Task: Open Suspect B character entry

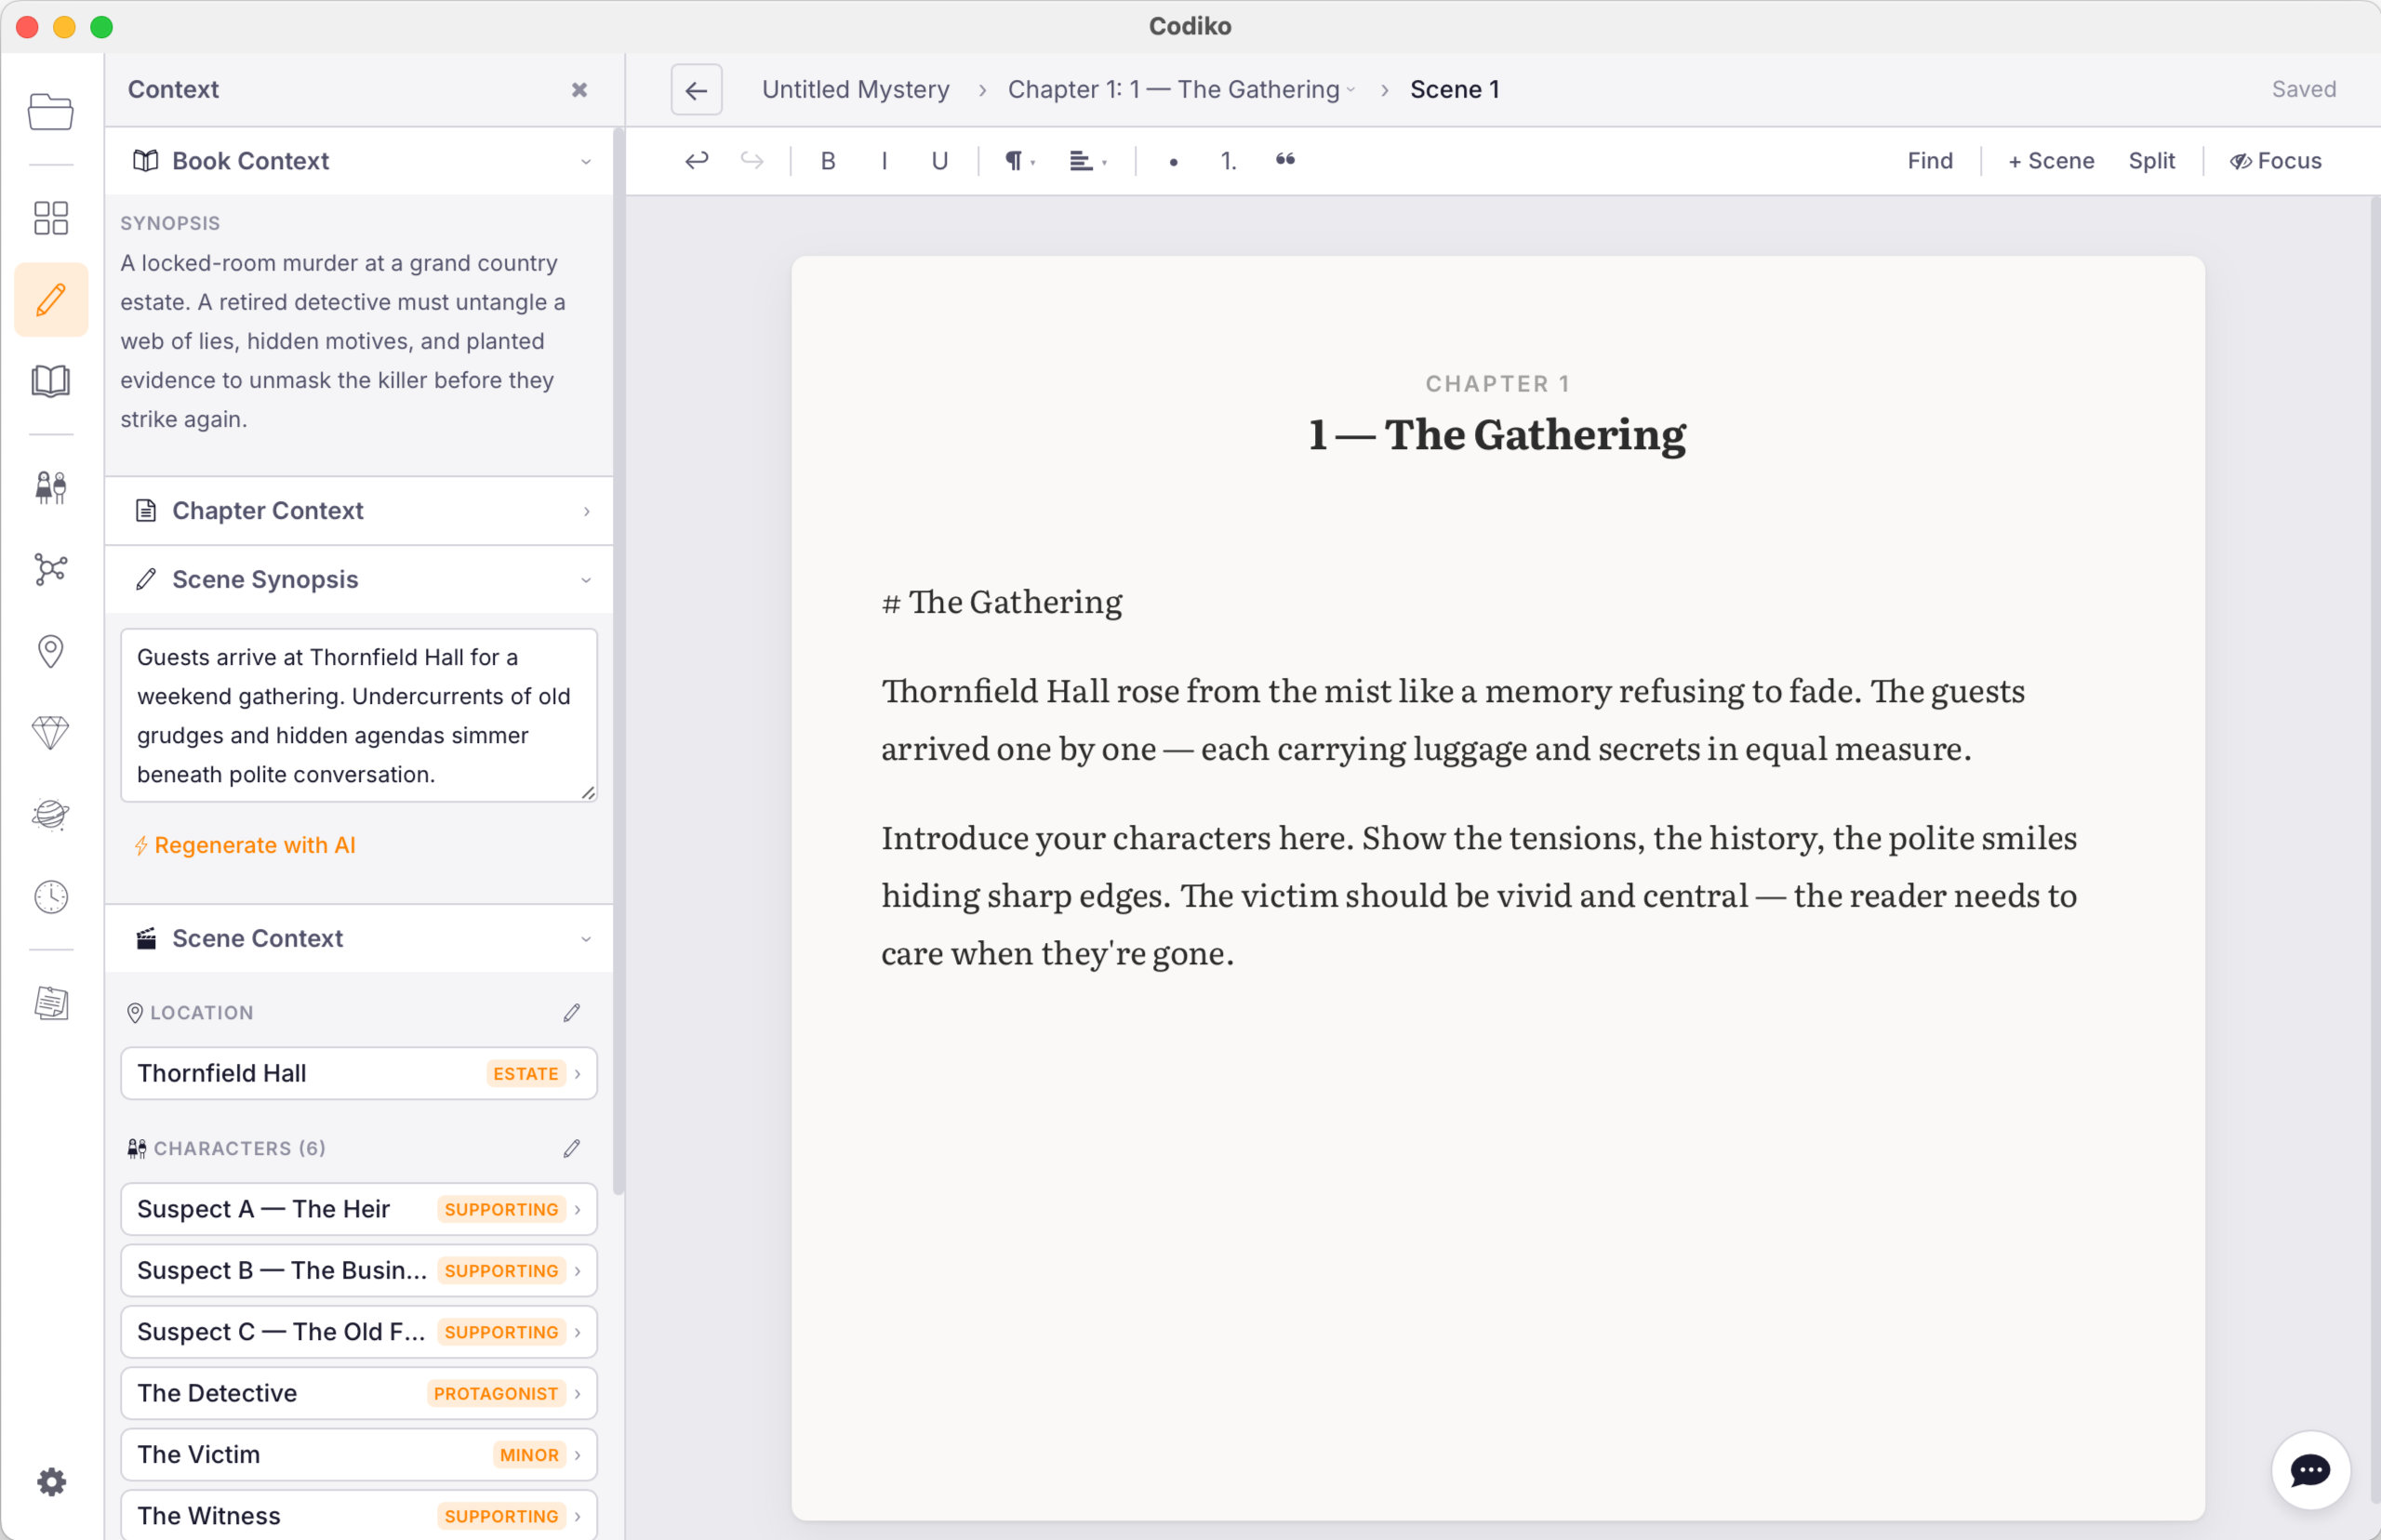Action: (358, 1270)
